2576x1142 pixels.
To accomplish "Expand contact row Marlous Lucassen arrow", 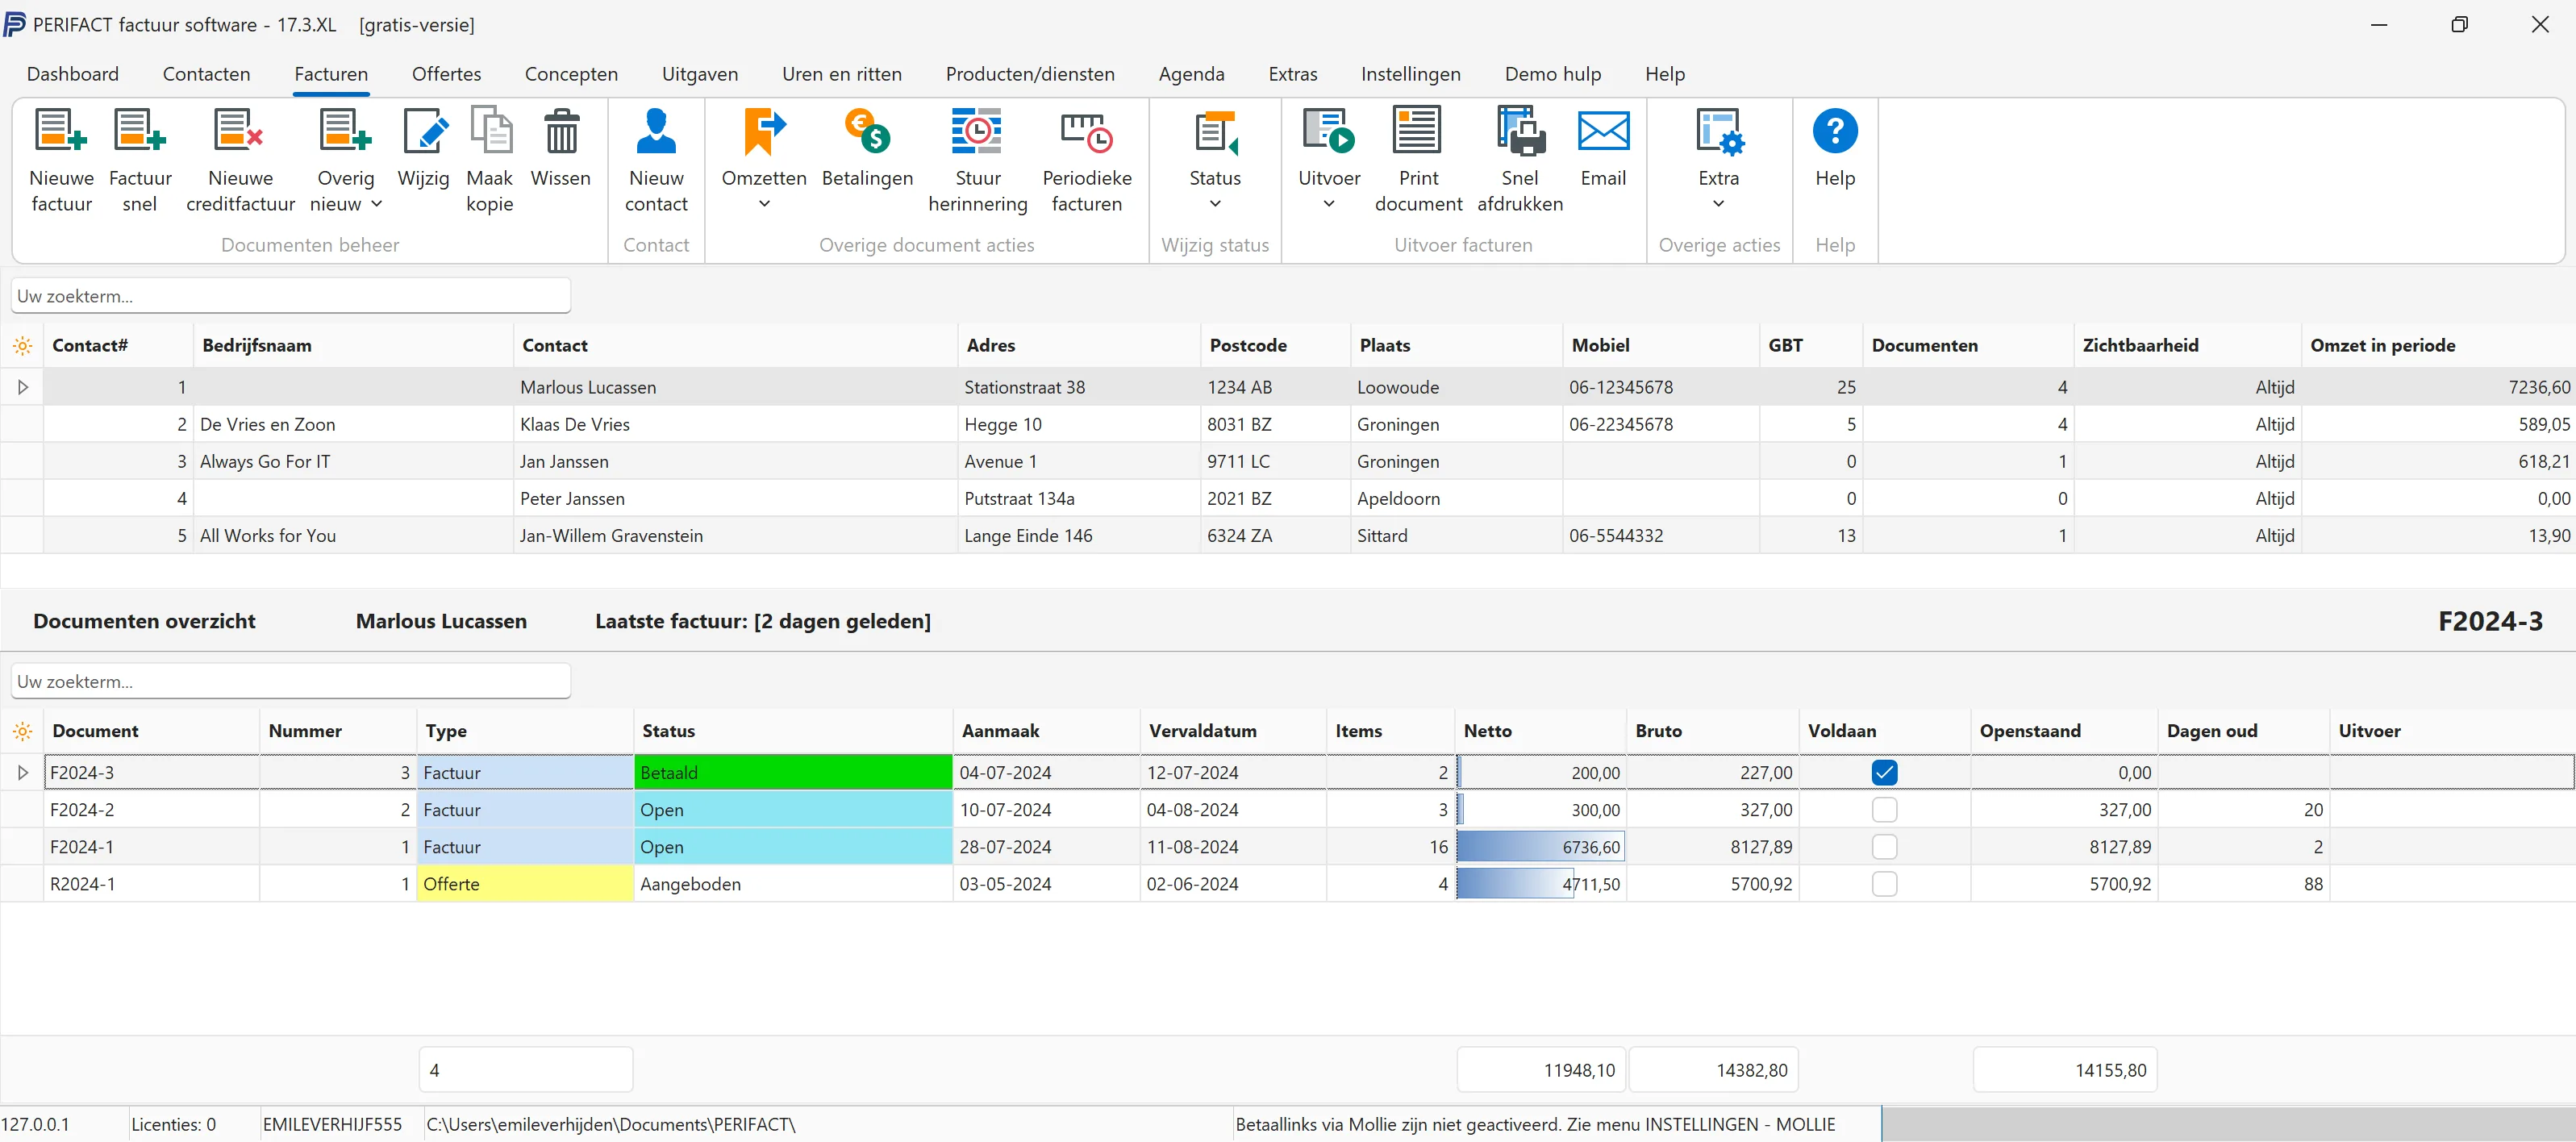I will [22, 387].
